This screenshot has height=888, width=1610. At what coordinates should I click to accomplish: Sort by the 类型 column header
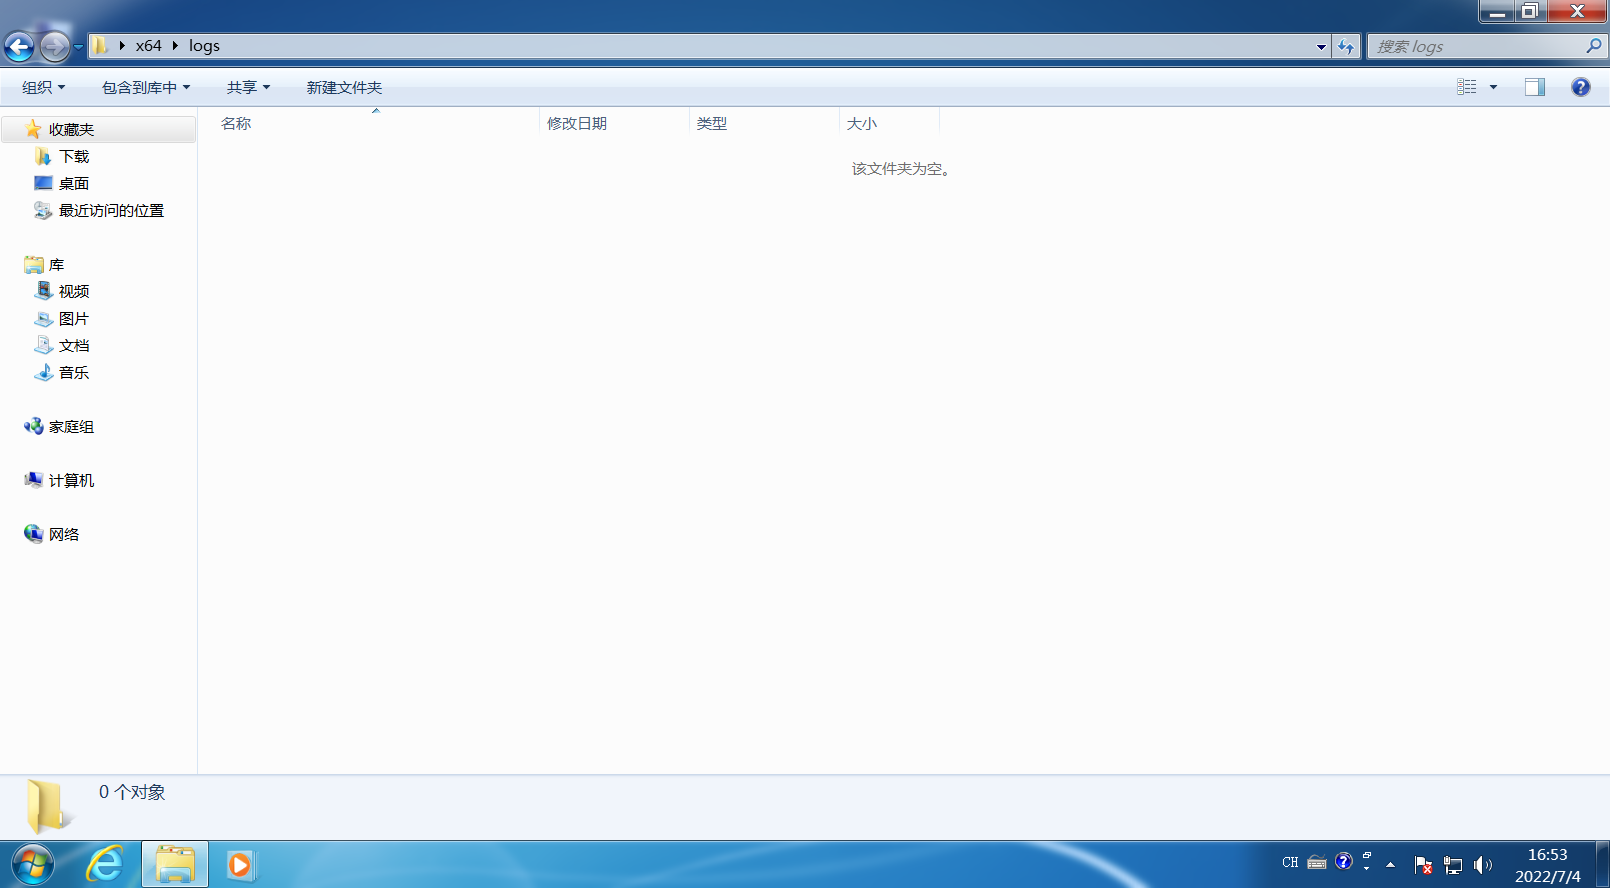(x=764, y=123)
